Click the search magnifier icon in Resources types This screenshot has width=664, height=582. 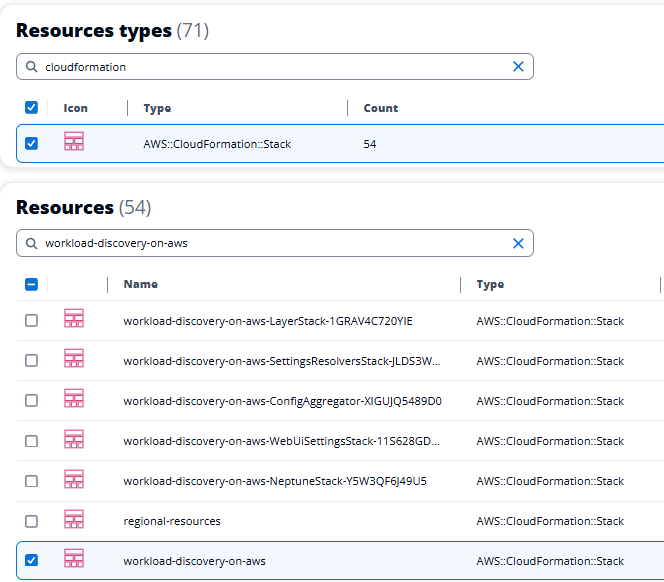click(x=31, y=67)
